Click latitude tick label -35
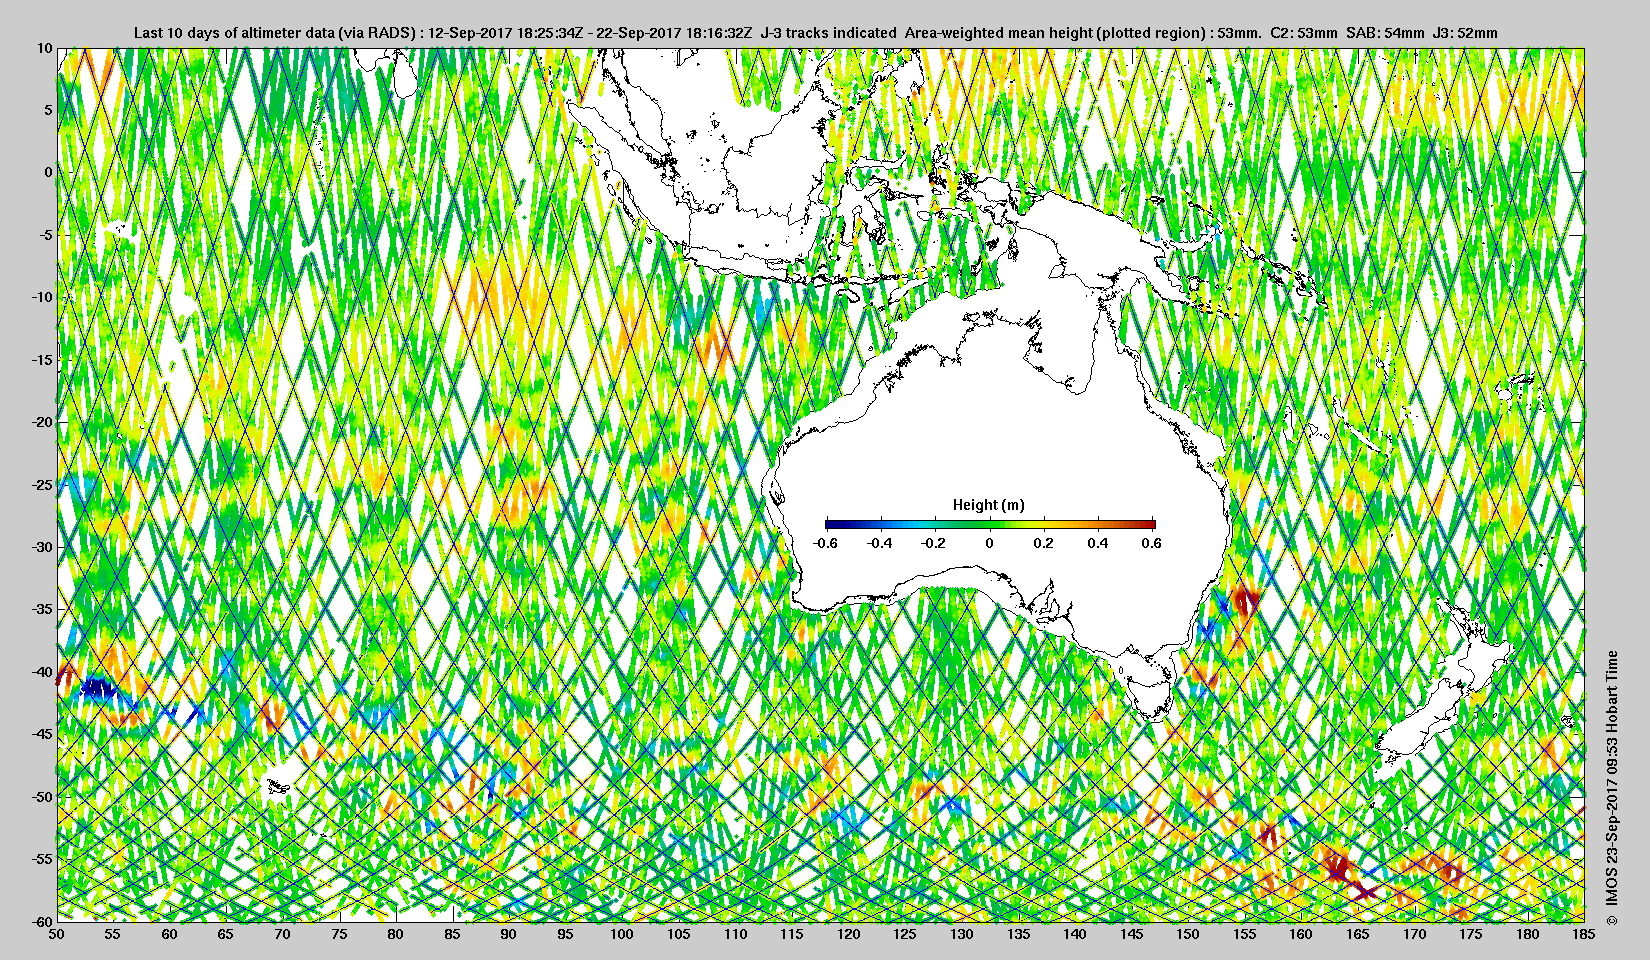The height and width of the screenshot is (960, 1650). pyautogui.click(x=40, y=609)
